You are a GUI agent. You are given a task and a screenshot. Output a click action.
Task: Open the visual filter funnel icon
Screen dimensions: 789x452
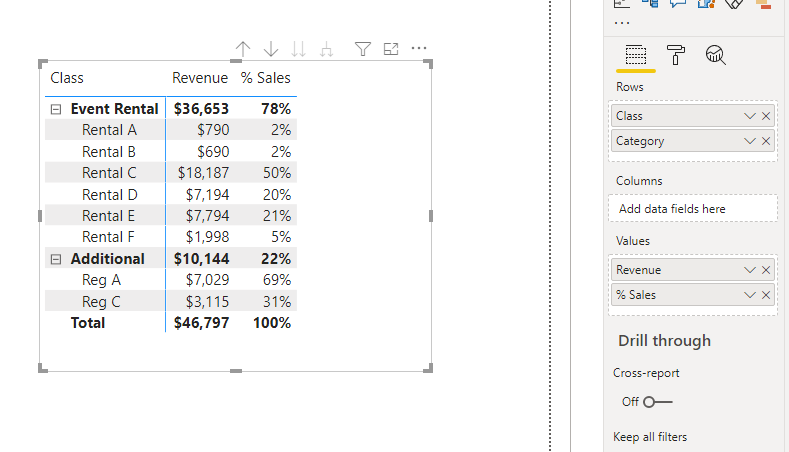(363, 49)
